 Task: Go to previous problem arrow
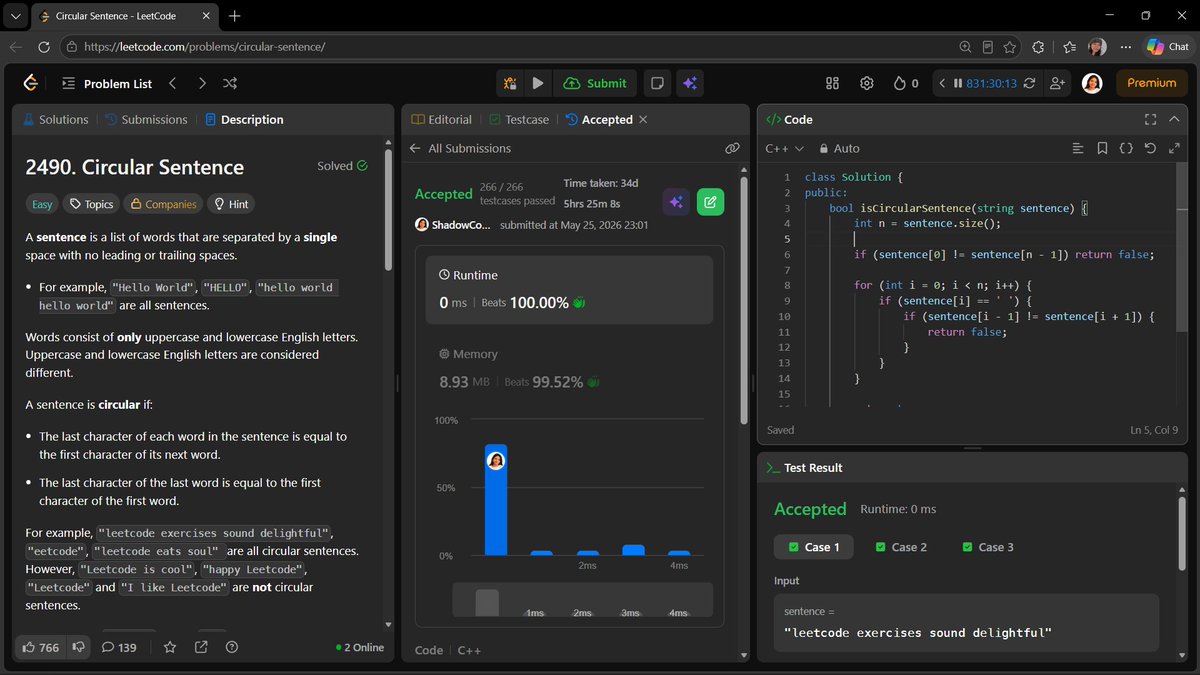click(172, 83)
